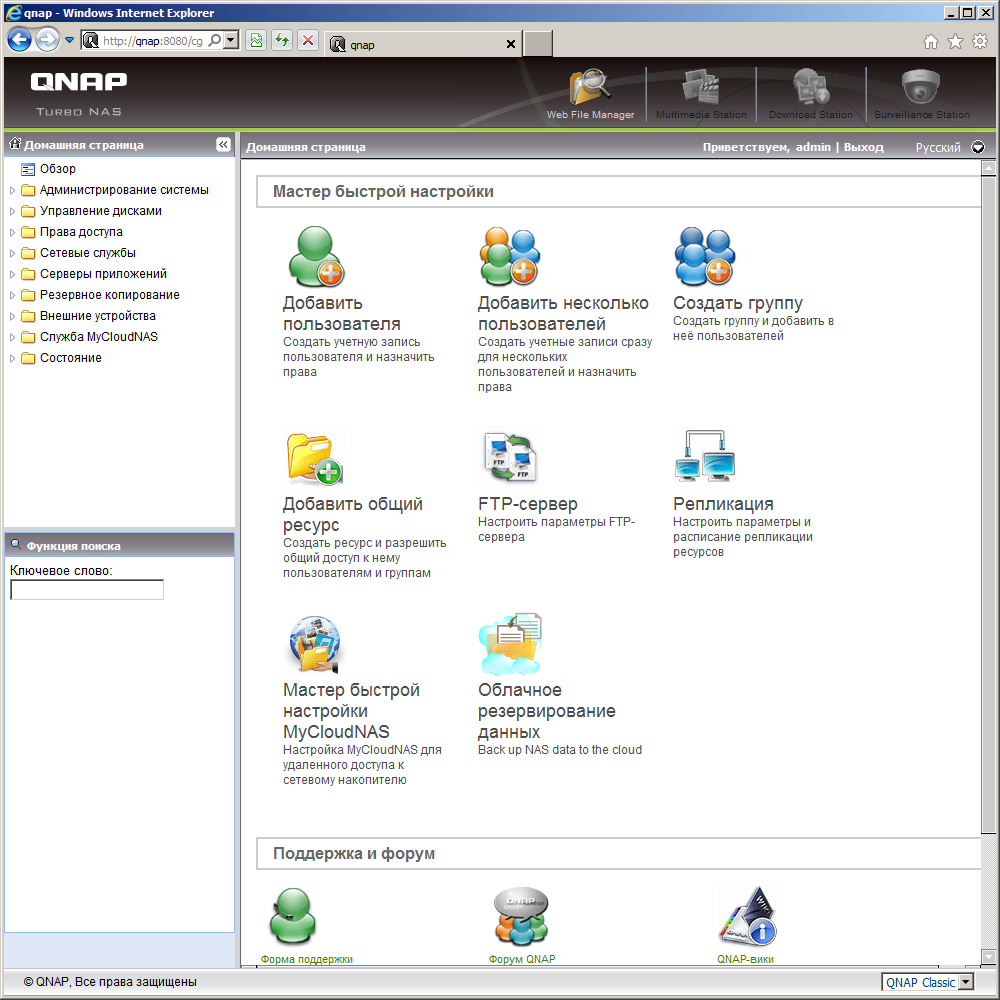
Task: Expand Резервное копирование tree node
Action: (x=12, y=295)
